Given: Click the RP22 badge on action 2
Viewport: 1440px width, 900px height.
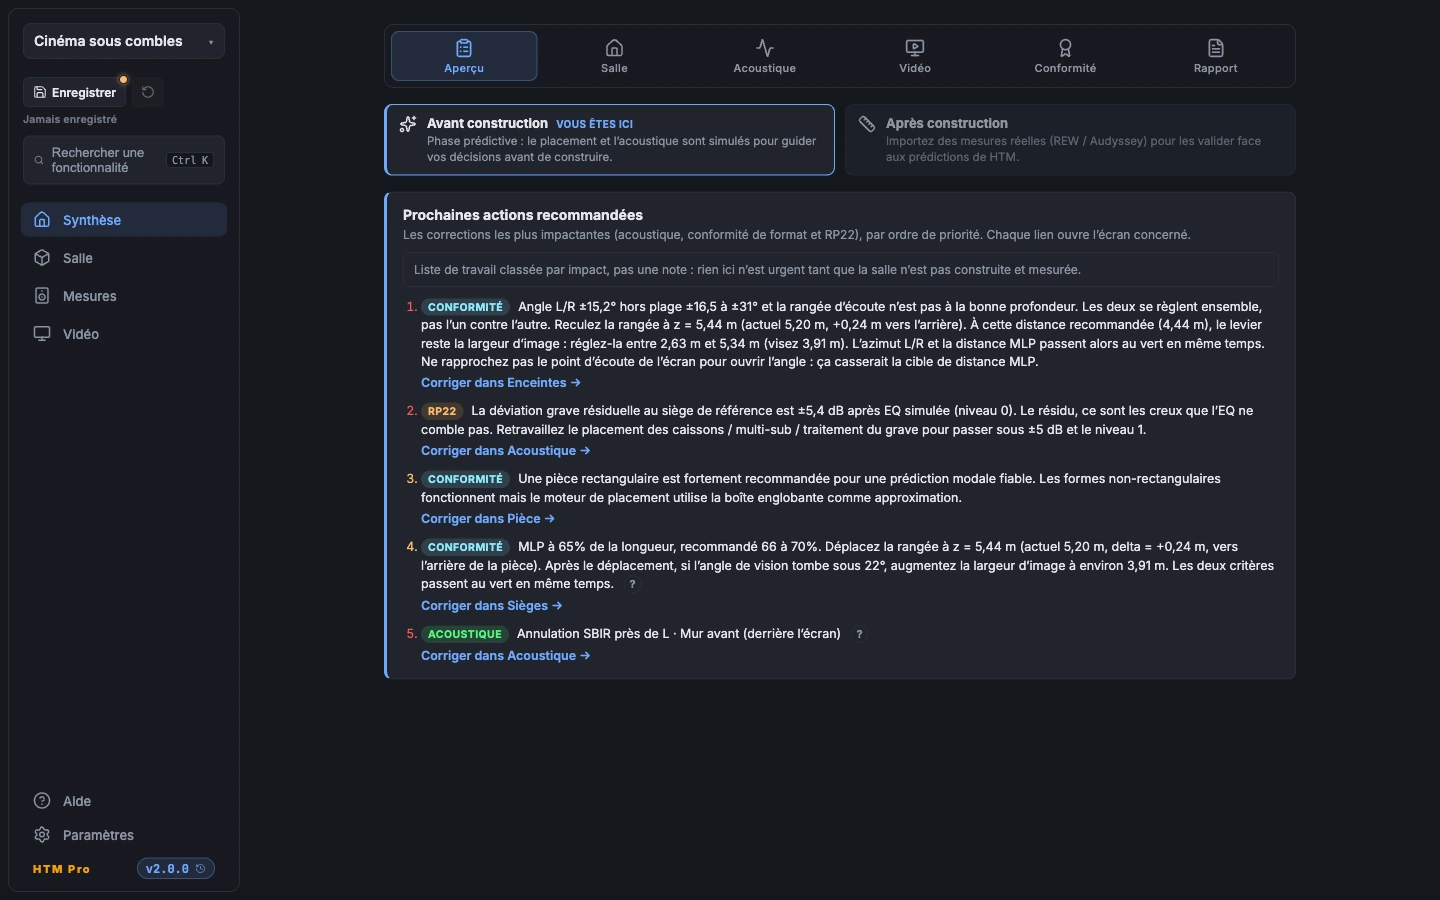Looking at the screenshot, I should click(x=442, y=411).
